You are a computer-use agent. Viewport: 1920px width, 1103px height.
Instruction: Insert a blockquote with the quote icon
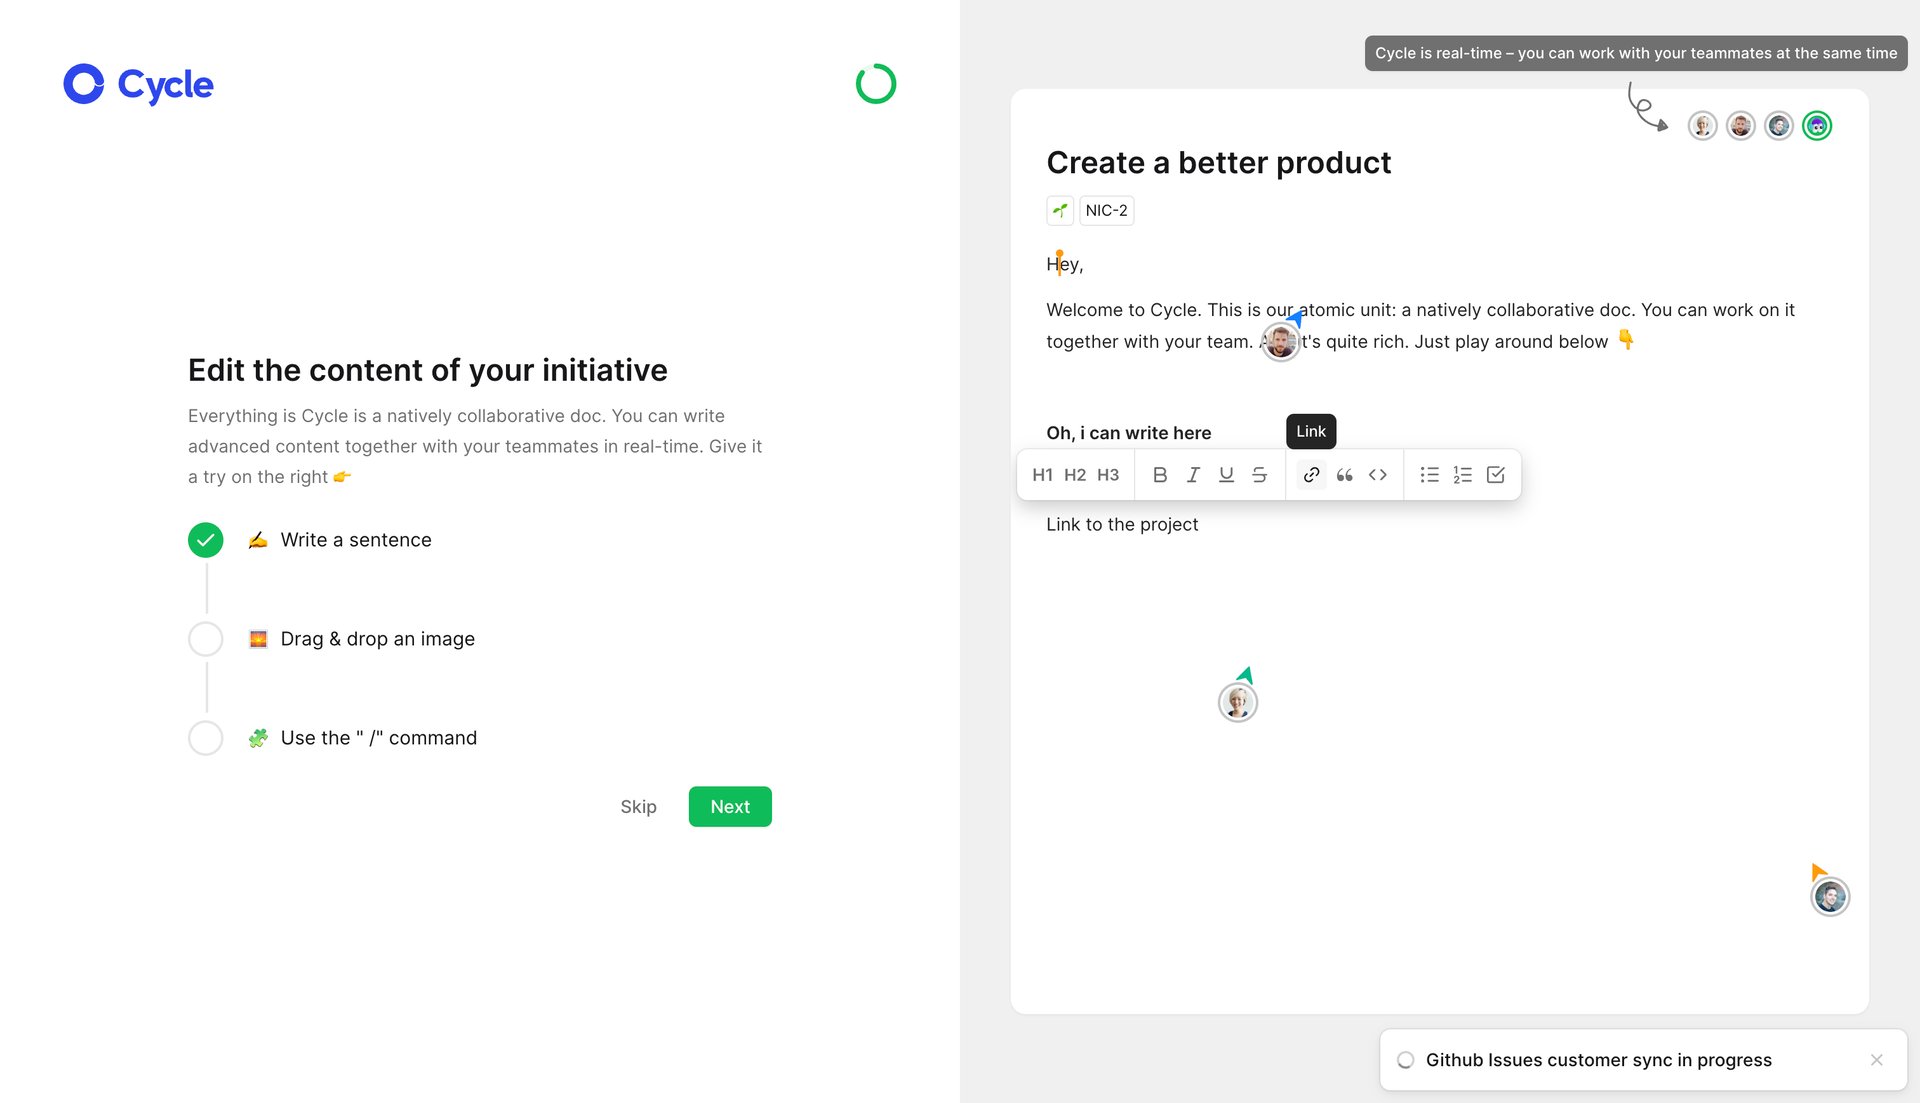tap(1344, 474)
